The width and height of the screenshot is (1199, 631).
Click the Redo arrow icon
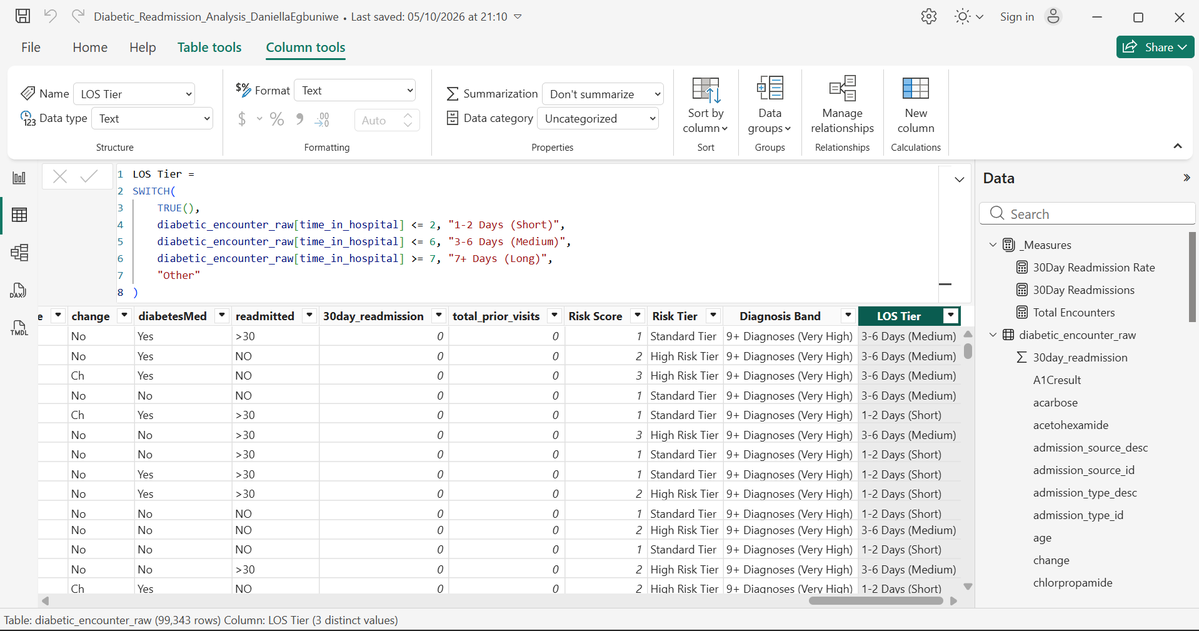77,16
